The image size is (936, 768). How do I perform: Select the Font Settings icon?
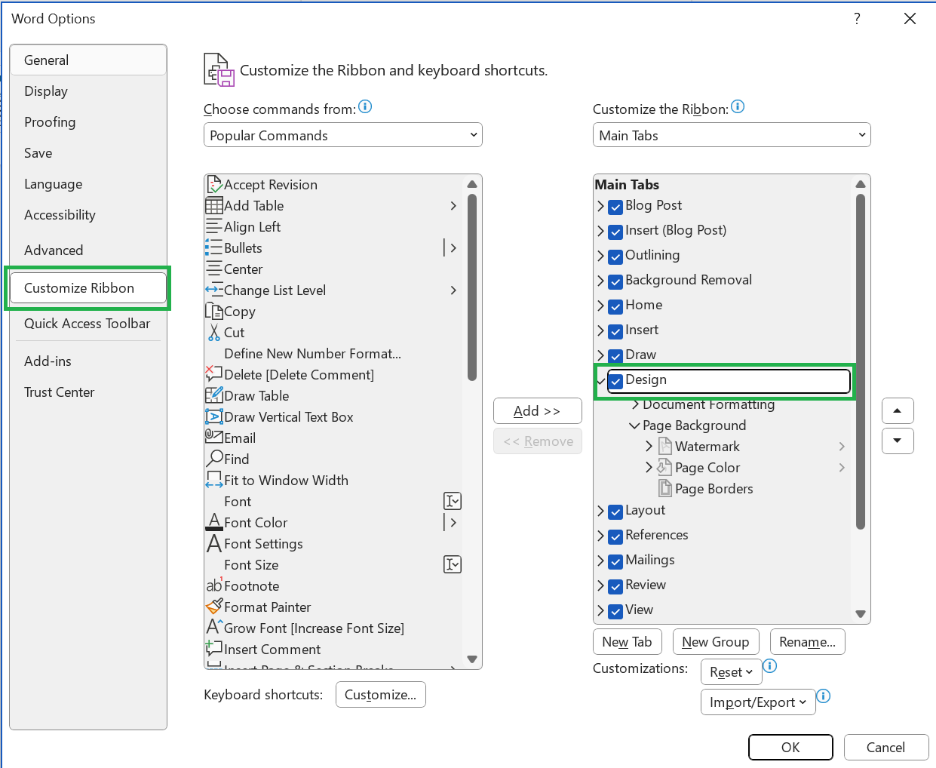coord(214,544)
